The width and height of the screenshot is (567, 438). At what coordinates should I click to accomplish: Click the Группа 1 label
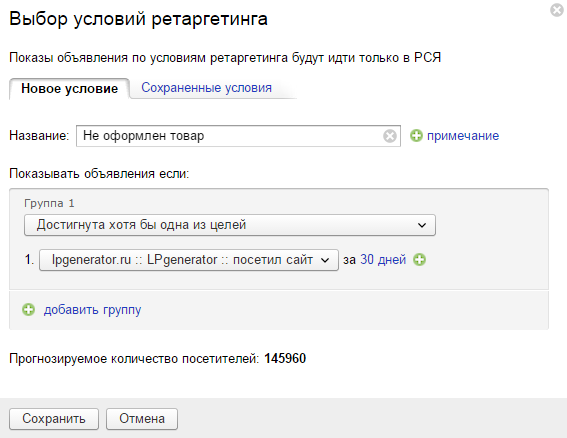tap(49, 203)
